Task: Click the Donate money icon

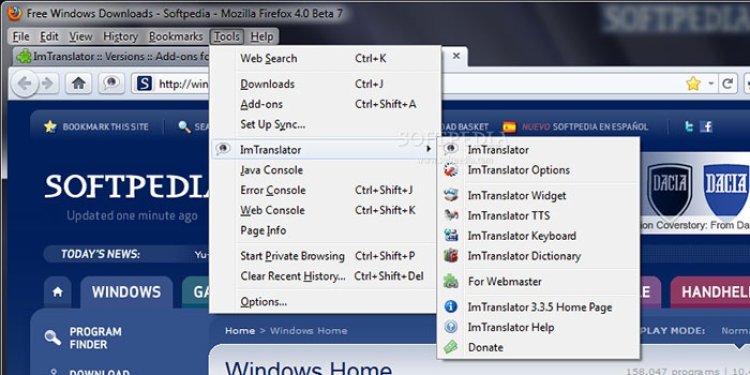Action: tap(451, 347)
